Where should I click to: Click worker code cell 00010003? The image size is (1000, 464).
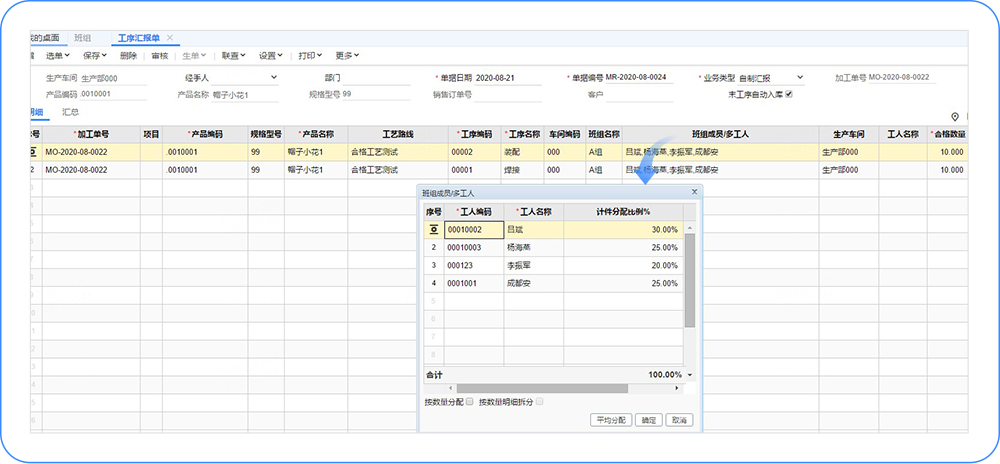[474, 247]
